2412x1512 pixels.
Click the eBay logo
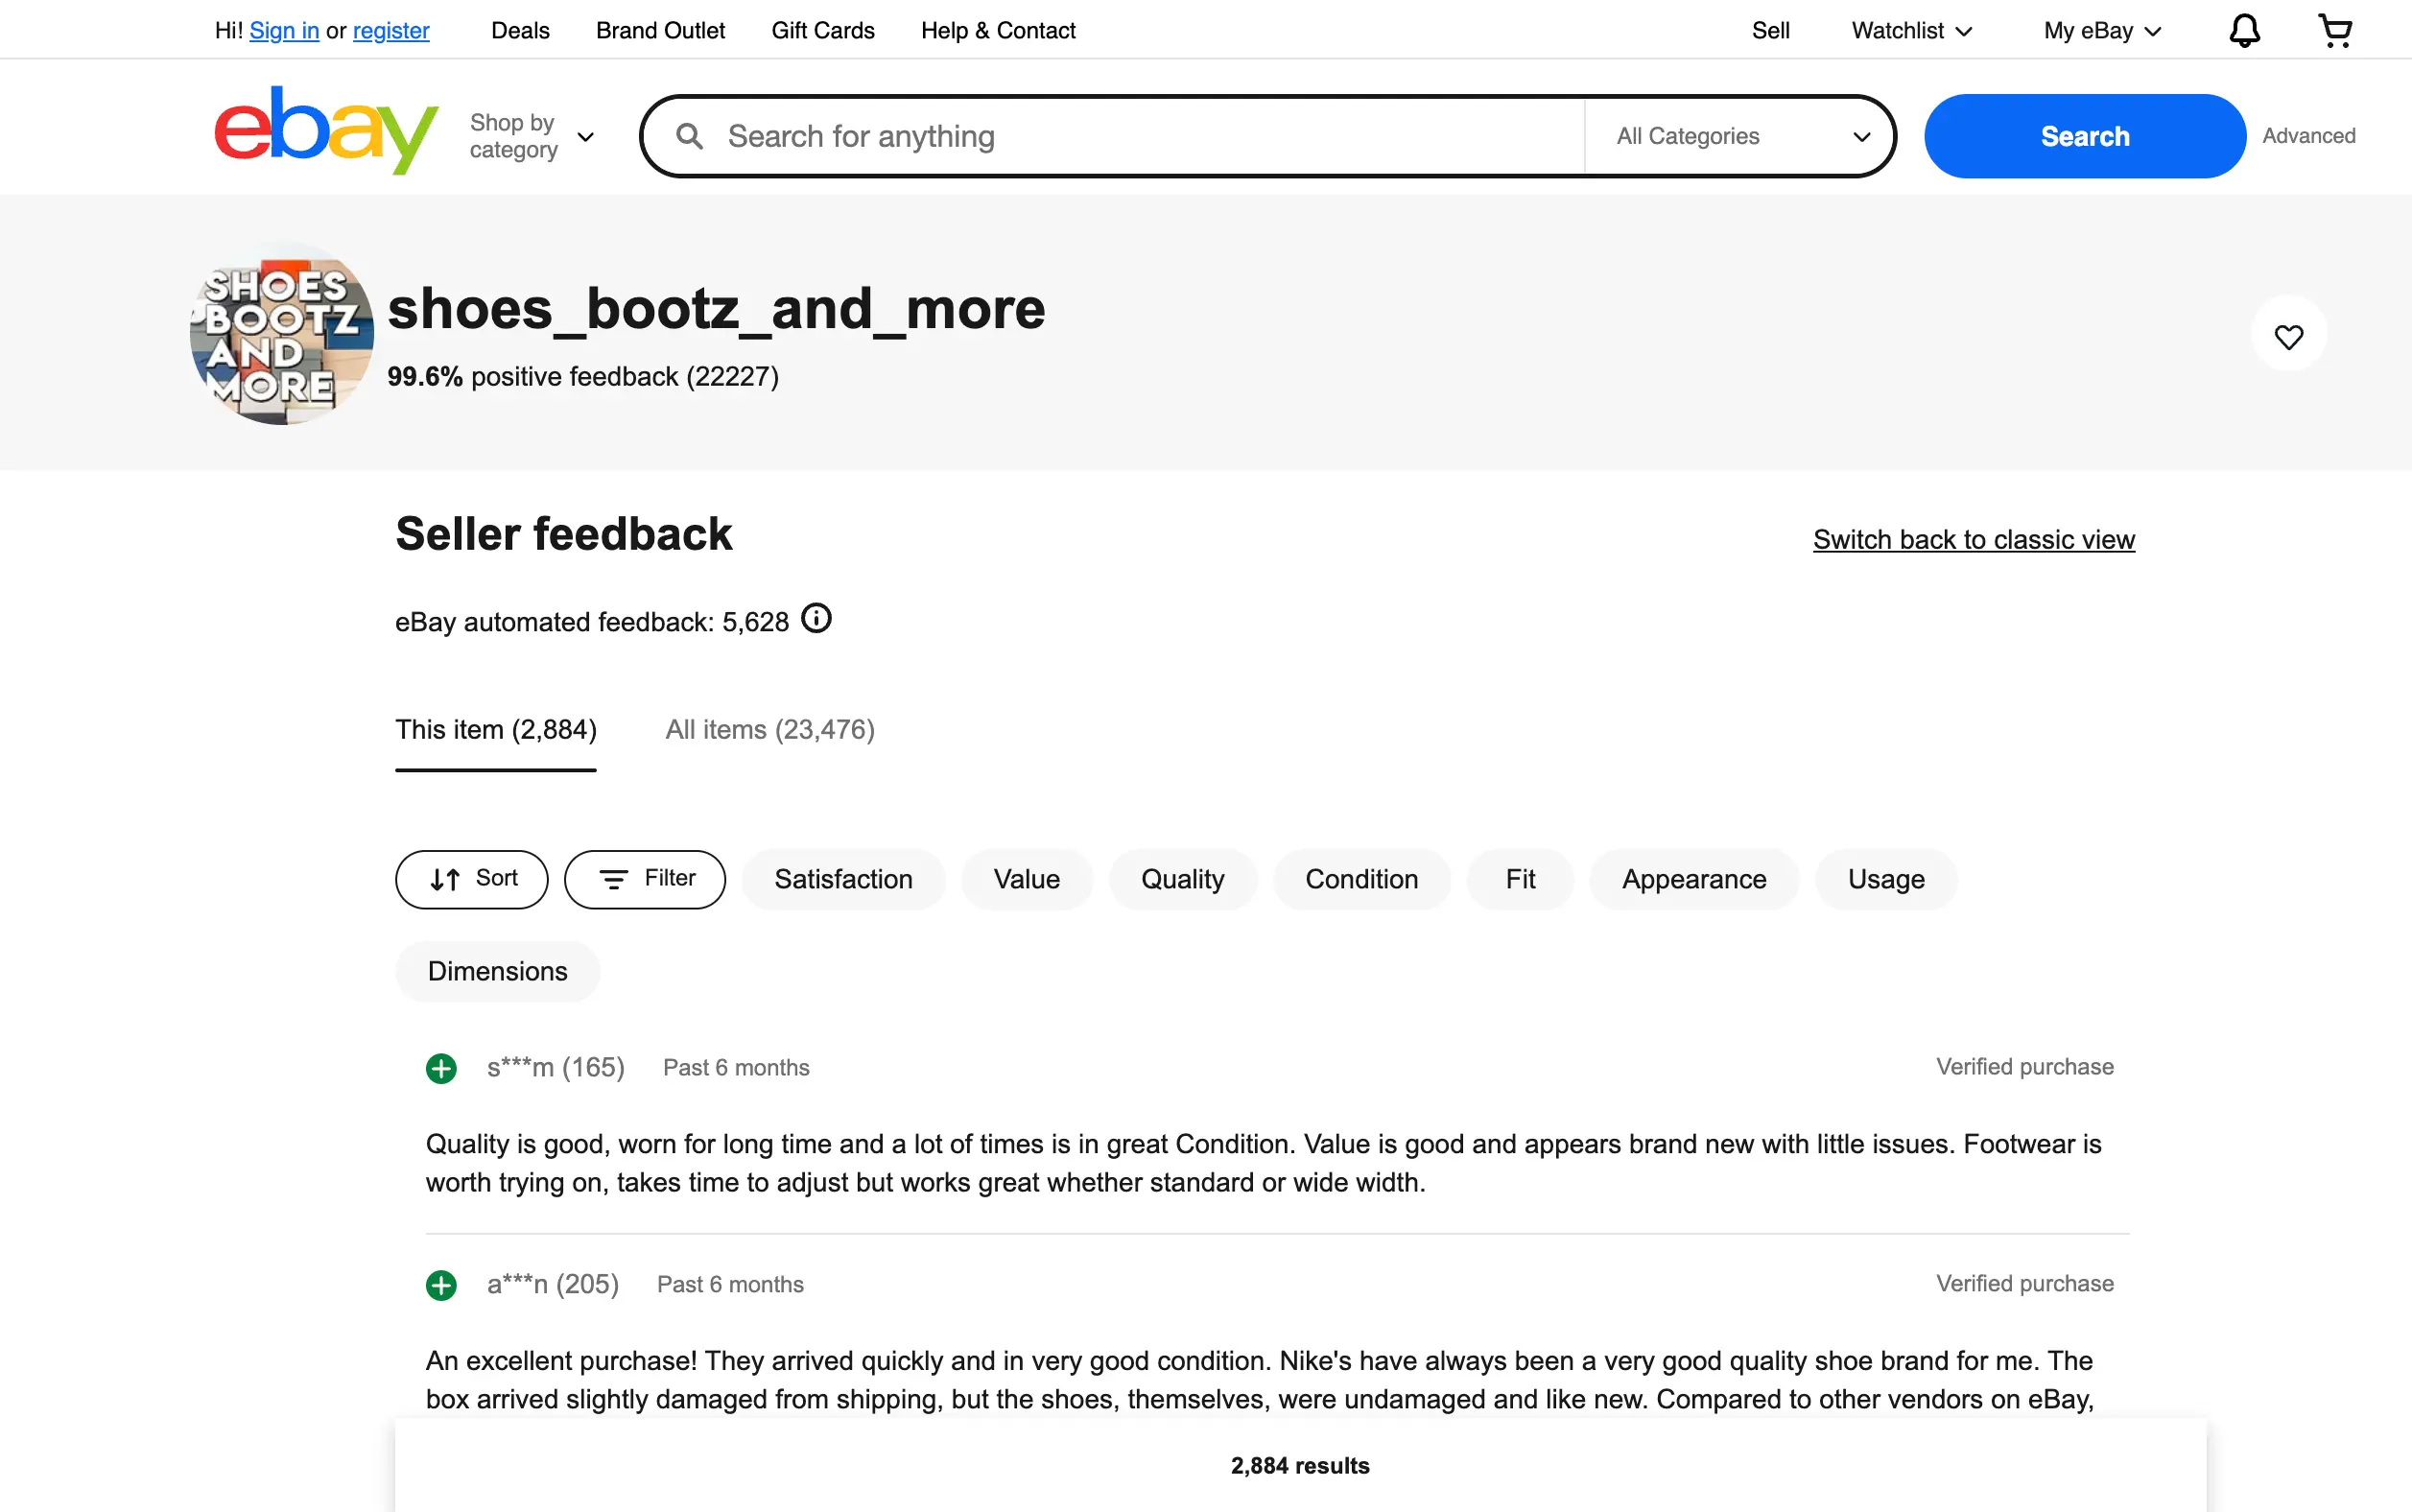coord(326,131)
